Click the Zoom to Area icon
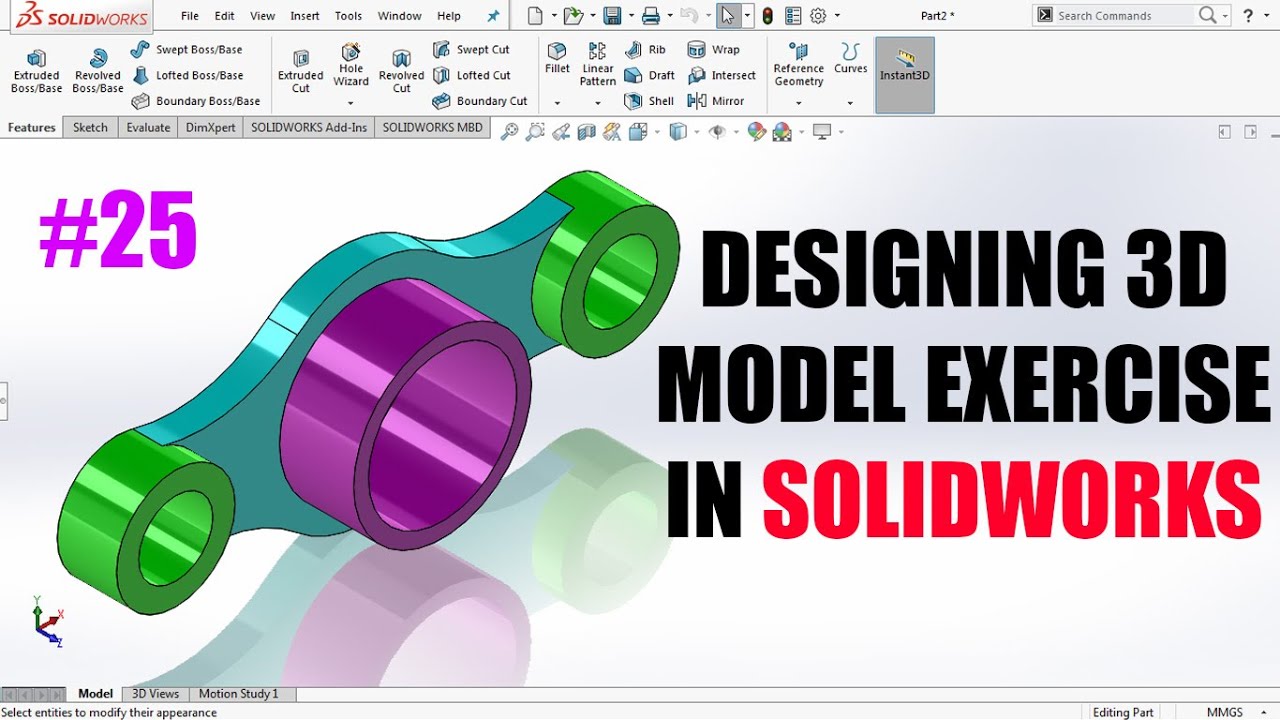1280x720 pixels. click(536, 131)
